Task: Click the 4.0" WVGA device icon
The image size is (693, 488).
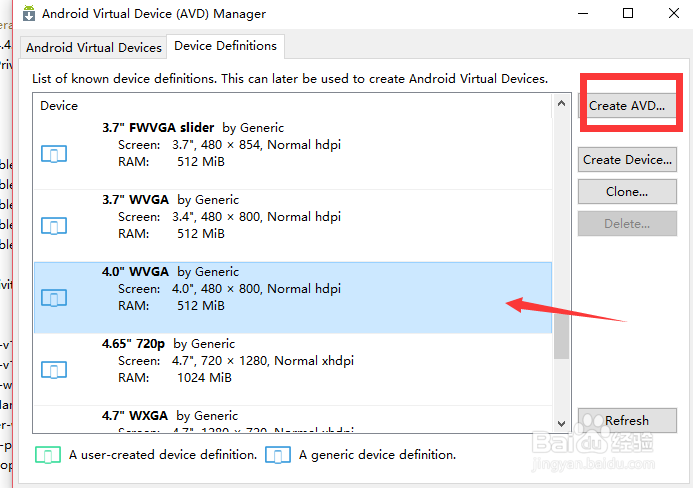Action: pyautogui.click(x=54, y=298)
